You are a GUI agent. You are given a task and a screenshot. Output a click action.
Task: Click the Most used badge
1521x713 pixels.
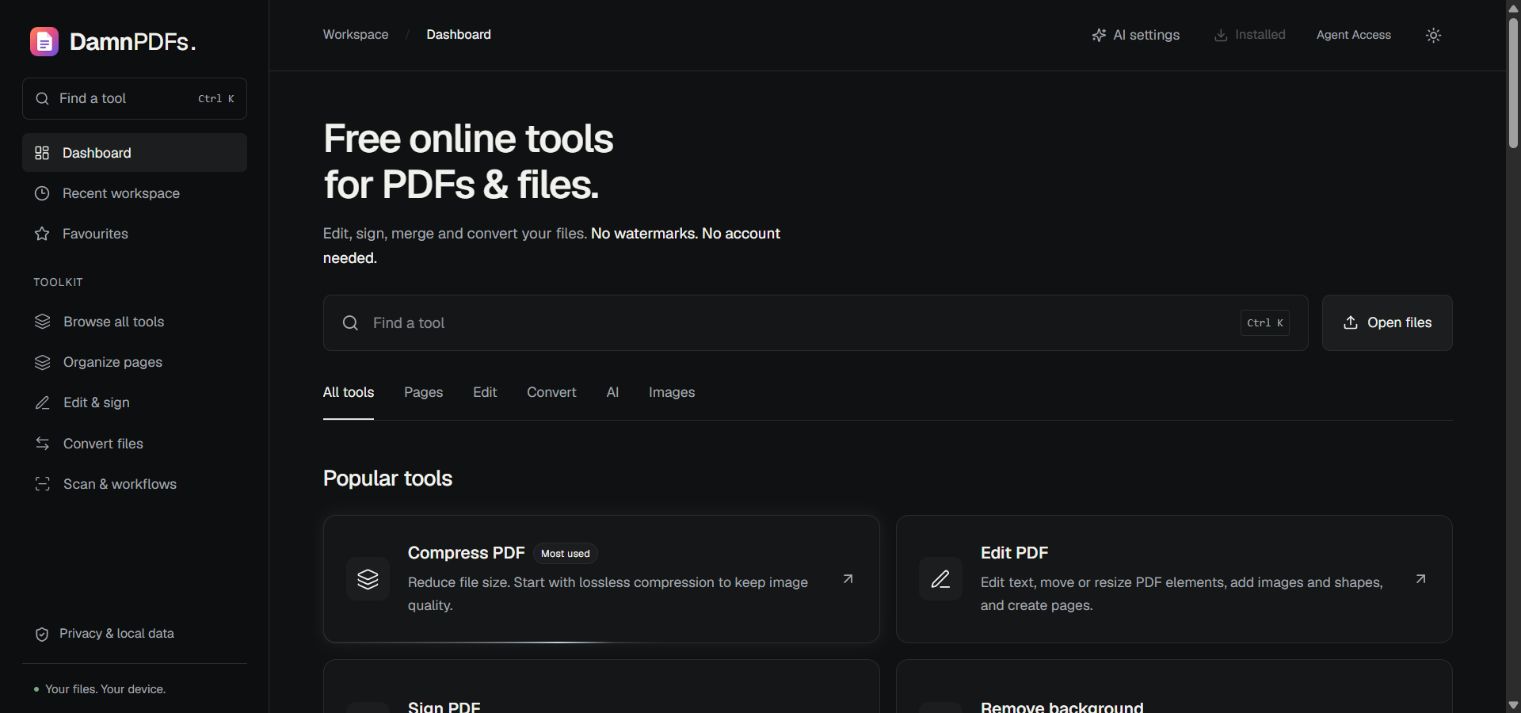pos(565,553)
